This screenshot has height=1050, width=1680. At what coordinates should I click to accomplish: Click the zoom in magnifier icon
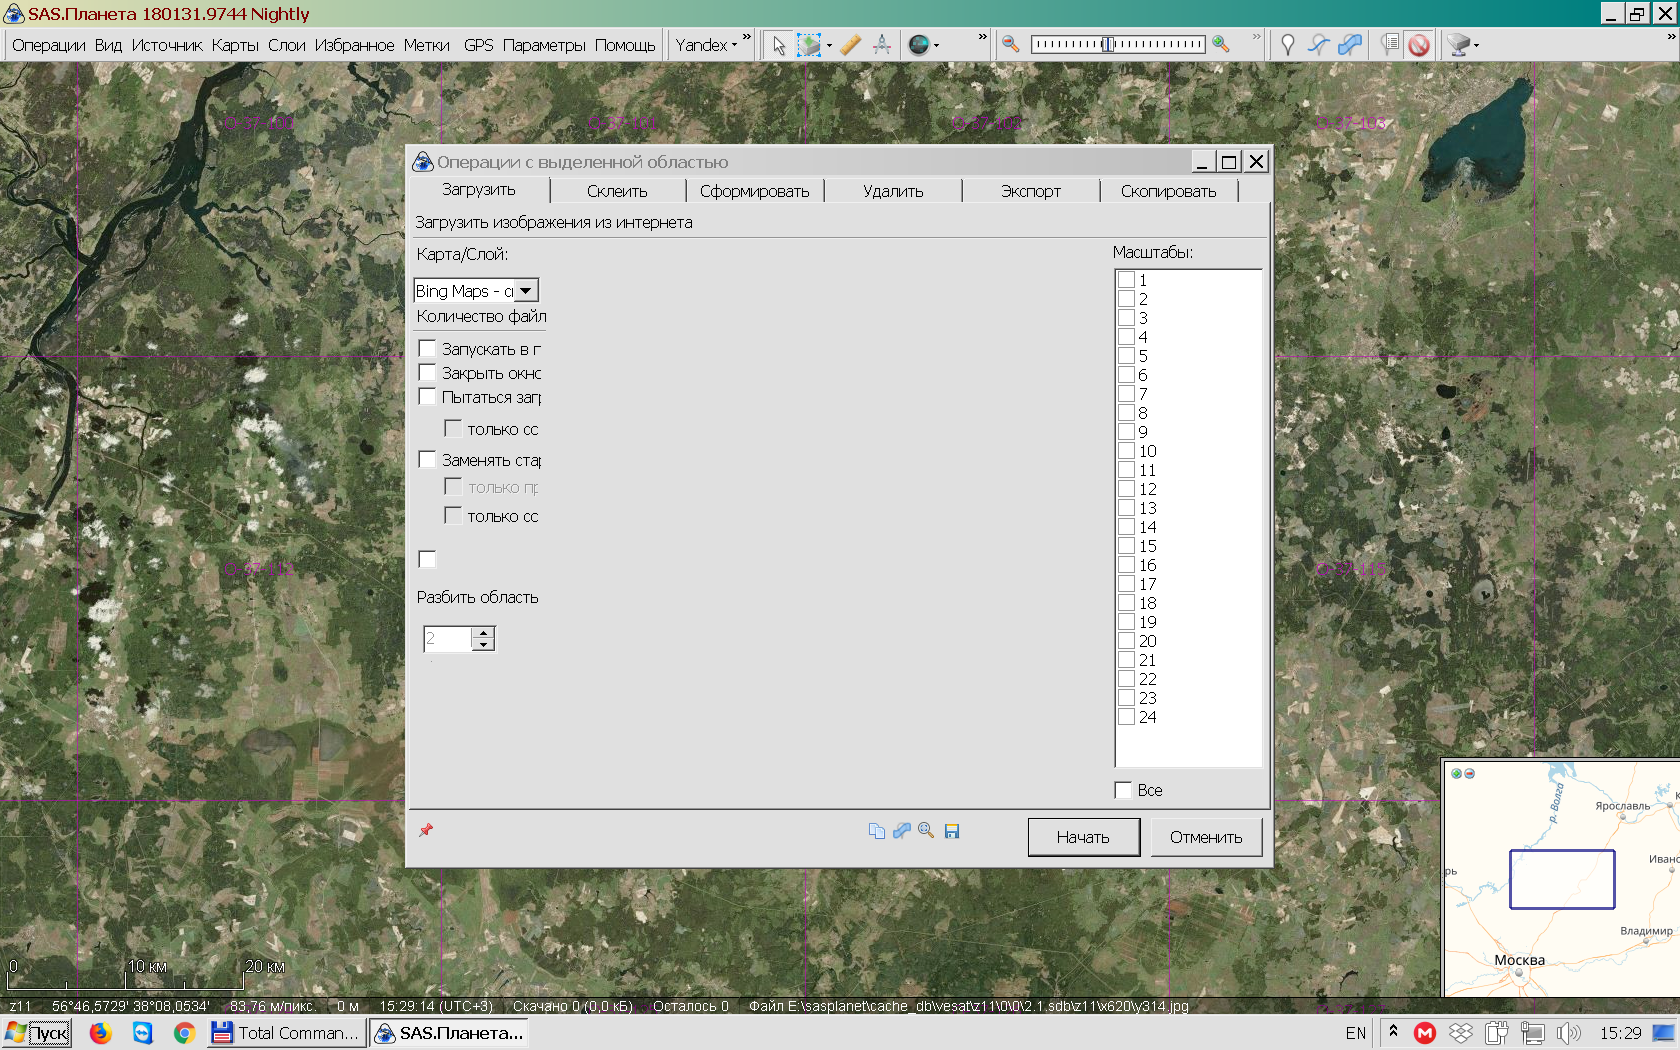pyautogui.click(x=1220, y=45)
